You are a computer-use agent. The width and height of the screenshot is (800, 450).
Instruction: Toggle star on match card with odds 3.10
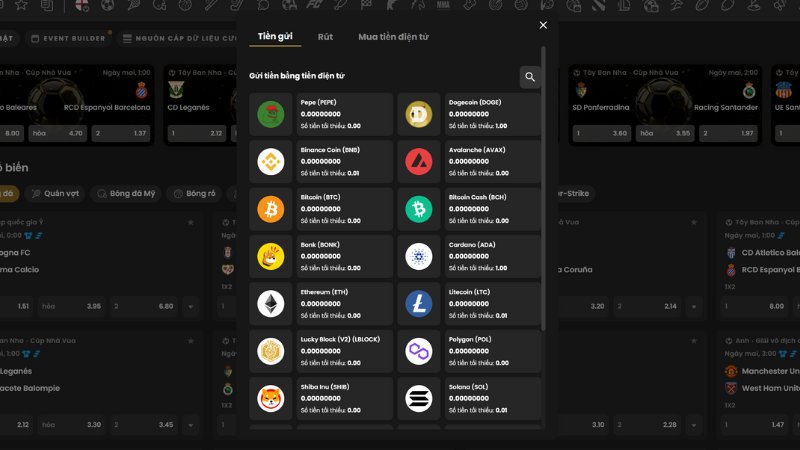(694, 341)
